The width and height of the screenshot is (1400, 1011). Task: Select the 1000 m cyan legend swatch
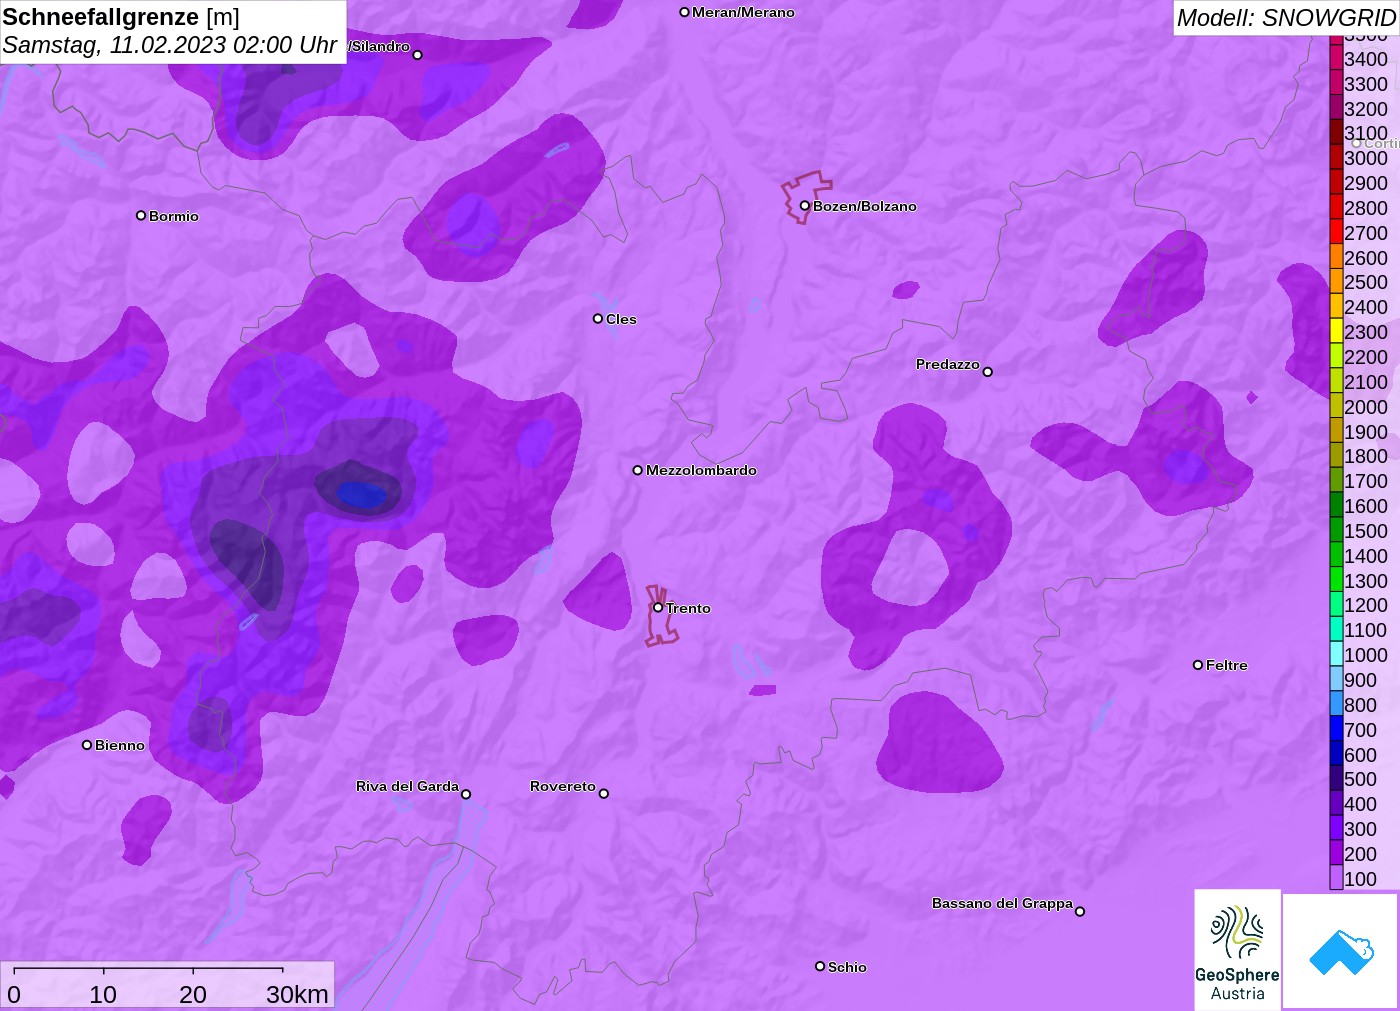[1336, 654]
